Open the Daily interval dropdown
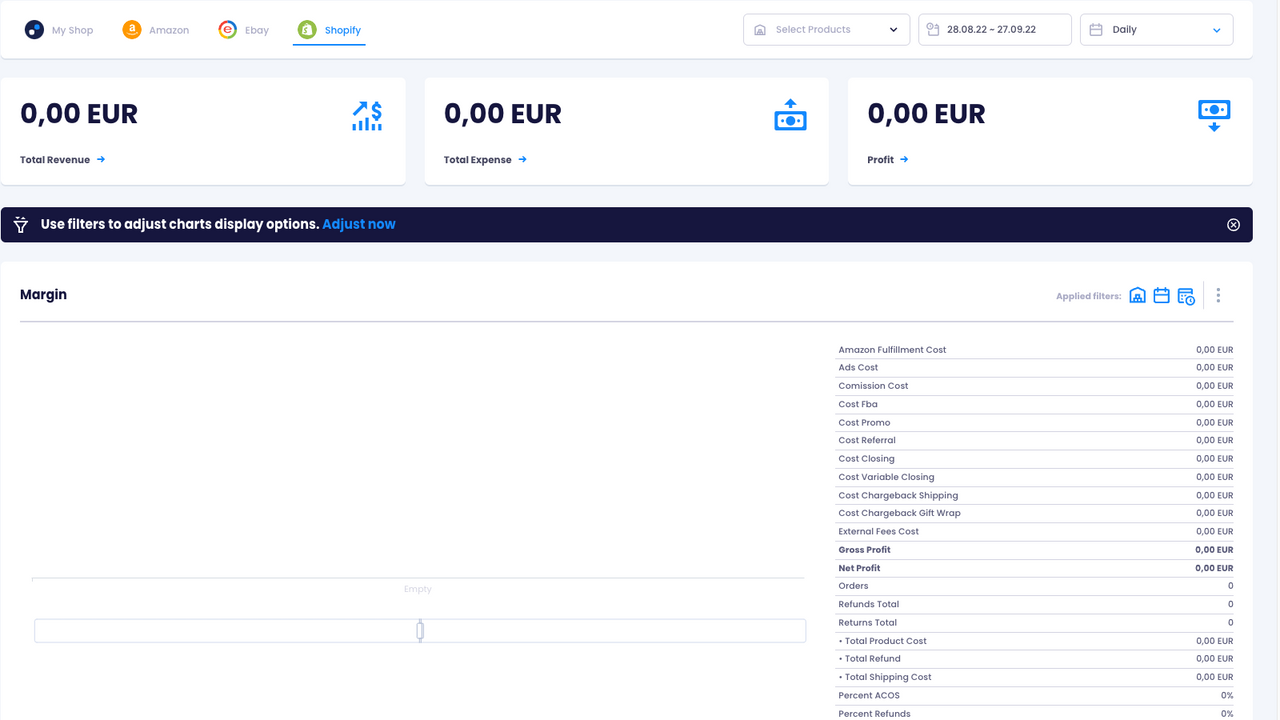The width and height of the screenshot is (1280, 720). 1156,30
